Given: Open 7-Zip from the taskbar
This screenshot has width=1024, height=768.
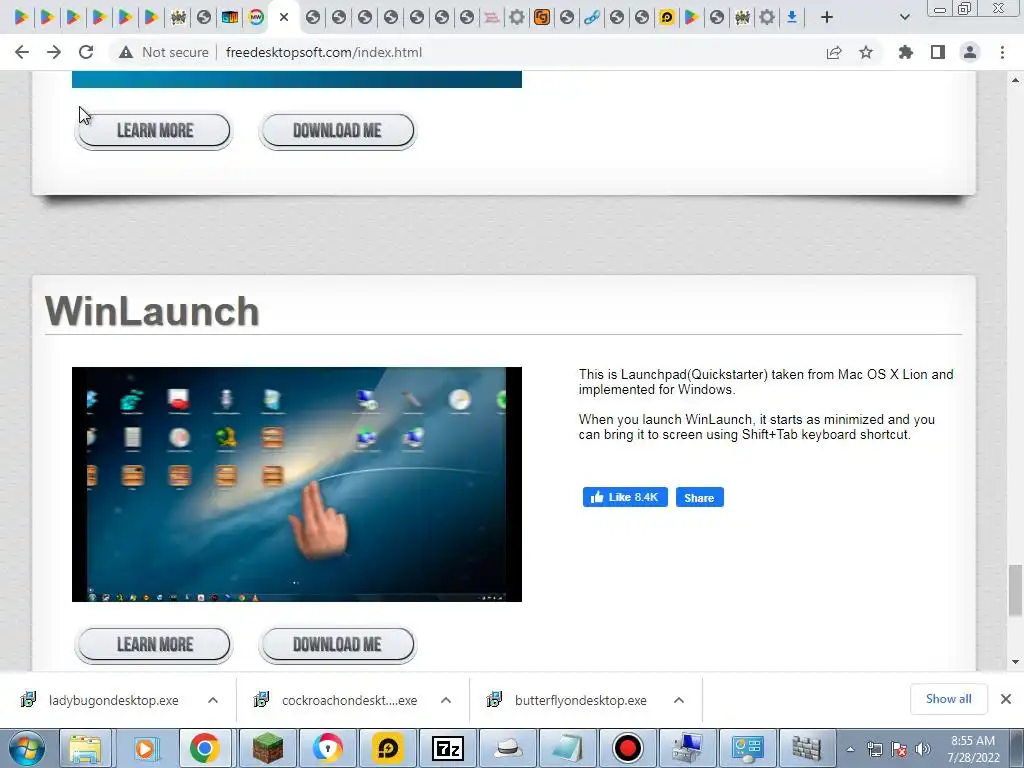Looking at the screenshot, I should [x=448, y=748].
